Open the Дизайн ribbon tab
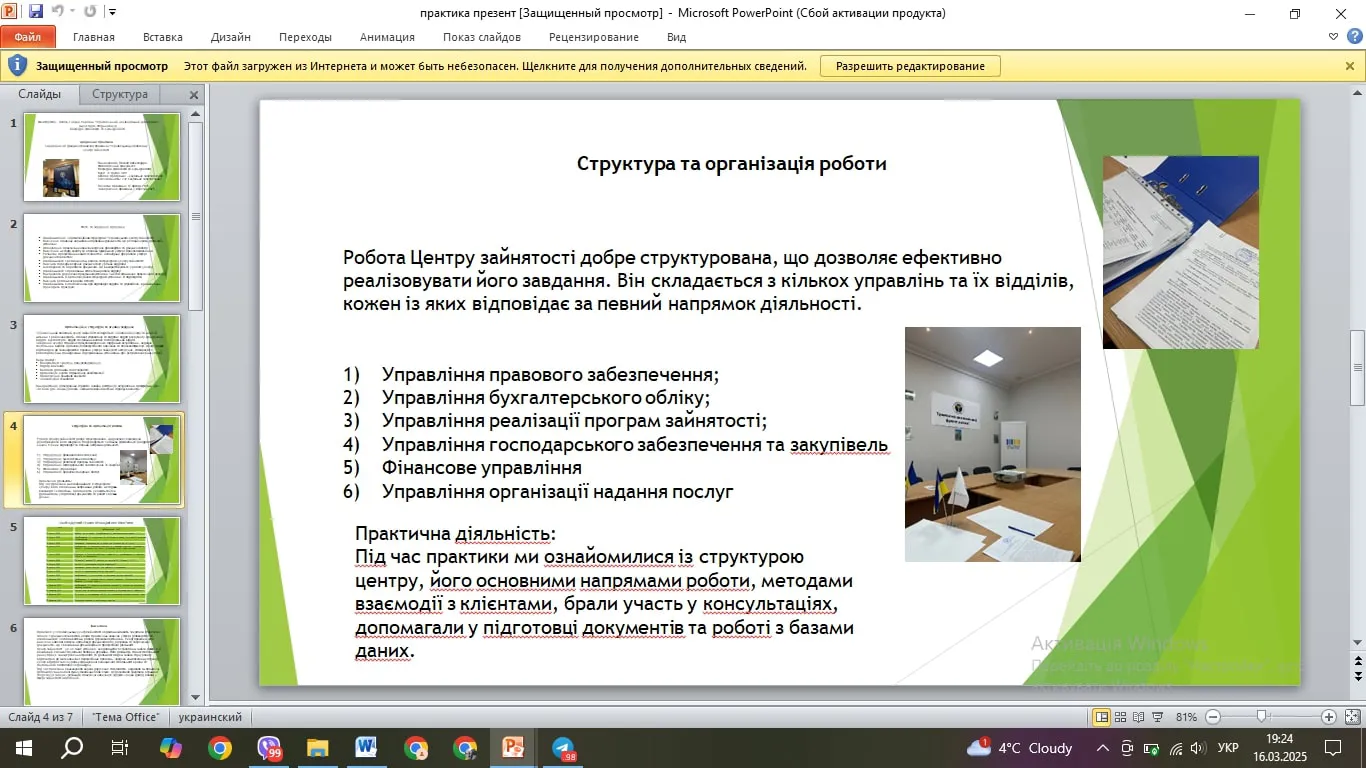Viewport: 1366px width, 768px height. pyautogui.click(x=231, y=37)
